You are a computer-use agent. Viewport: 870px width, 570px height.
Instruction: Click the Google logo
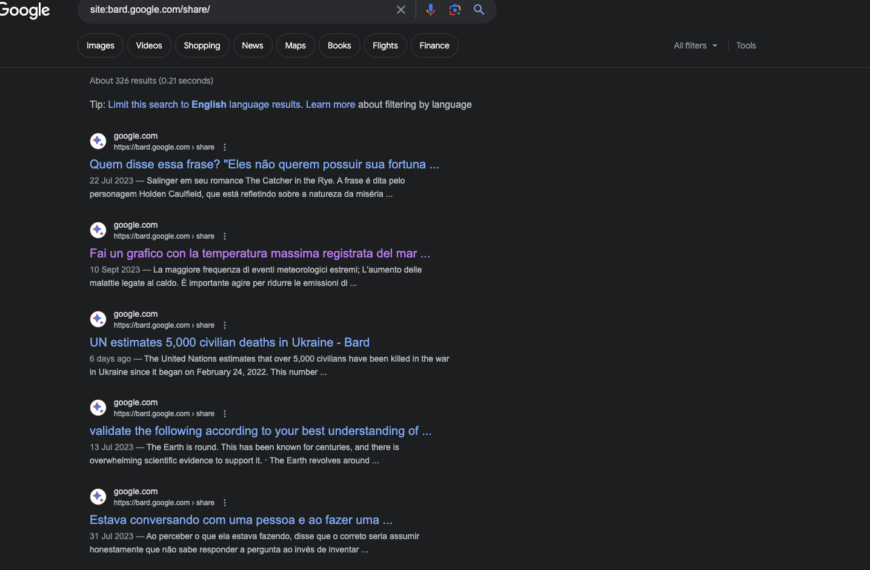24,10
